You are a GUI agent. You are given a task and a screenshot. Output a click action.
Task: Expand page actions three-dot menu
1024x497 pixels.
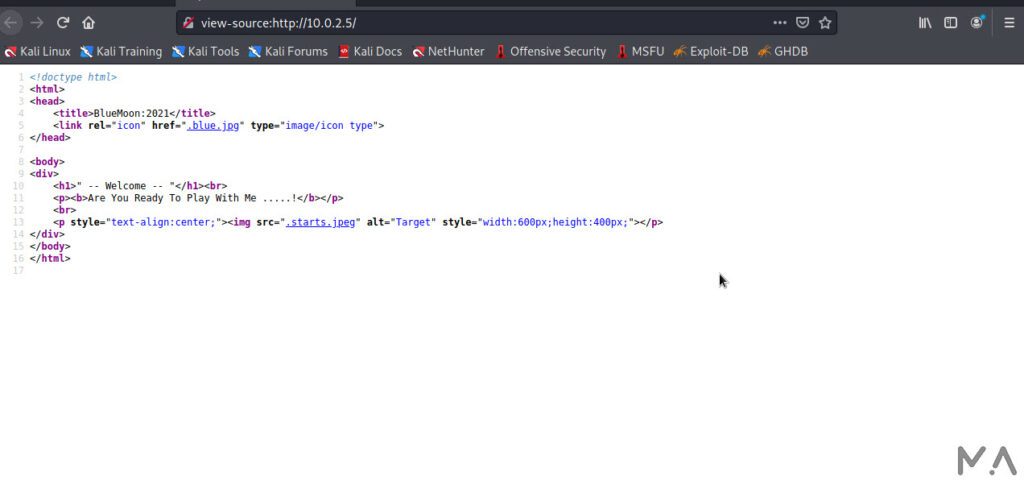(x=780, y=22)
